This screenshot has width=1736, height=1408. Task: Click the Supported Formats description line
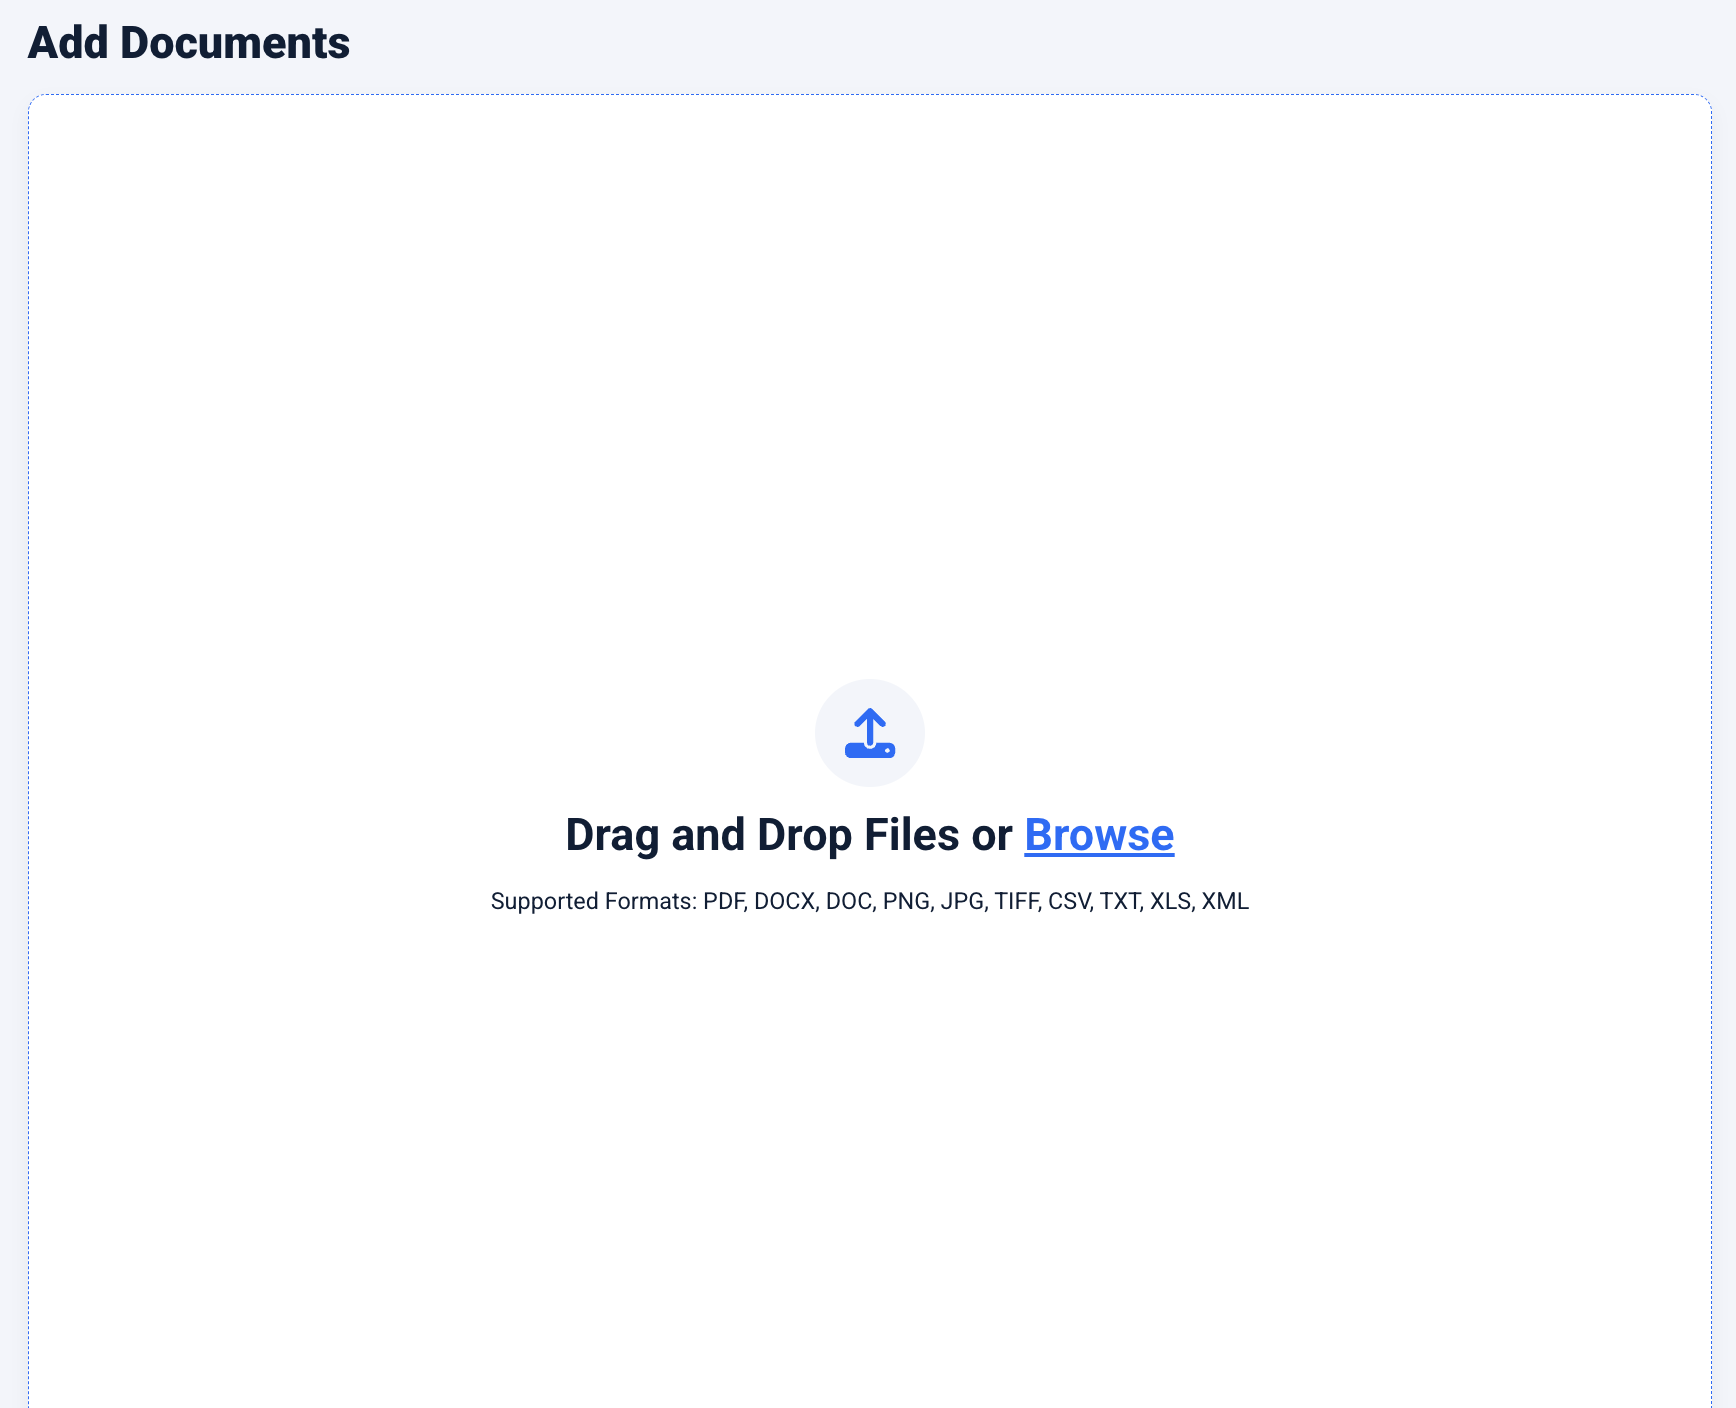point(868,901)
